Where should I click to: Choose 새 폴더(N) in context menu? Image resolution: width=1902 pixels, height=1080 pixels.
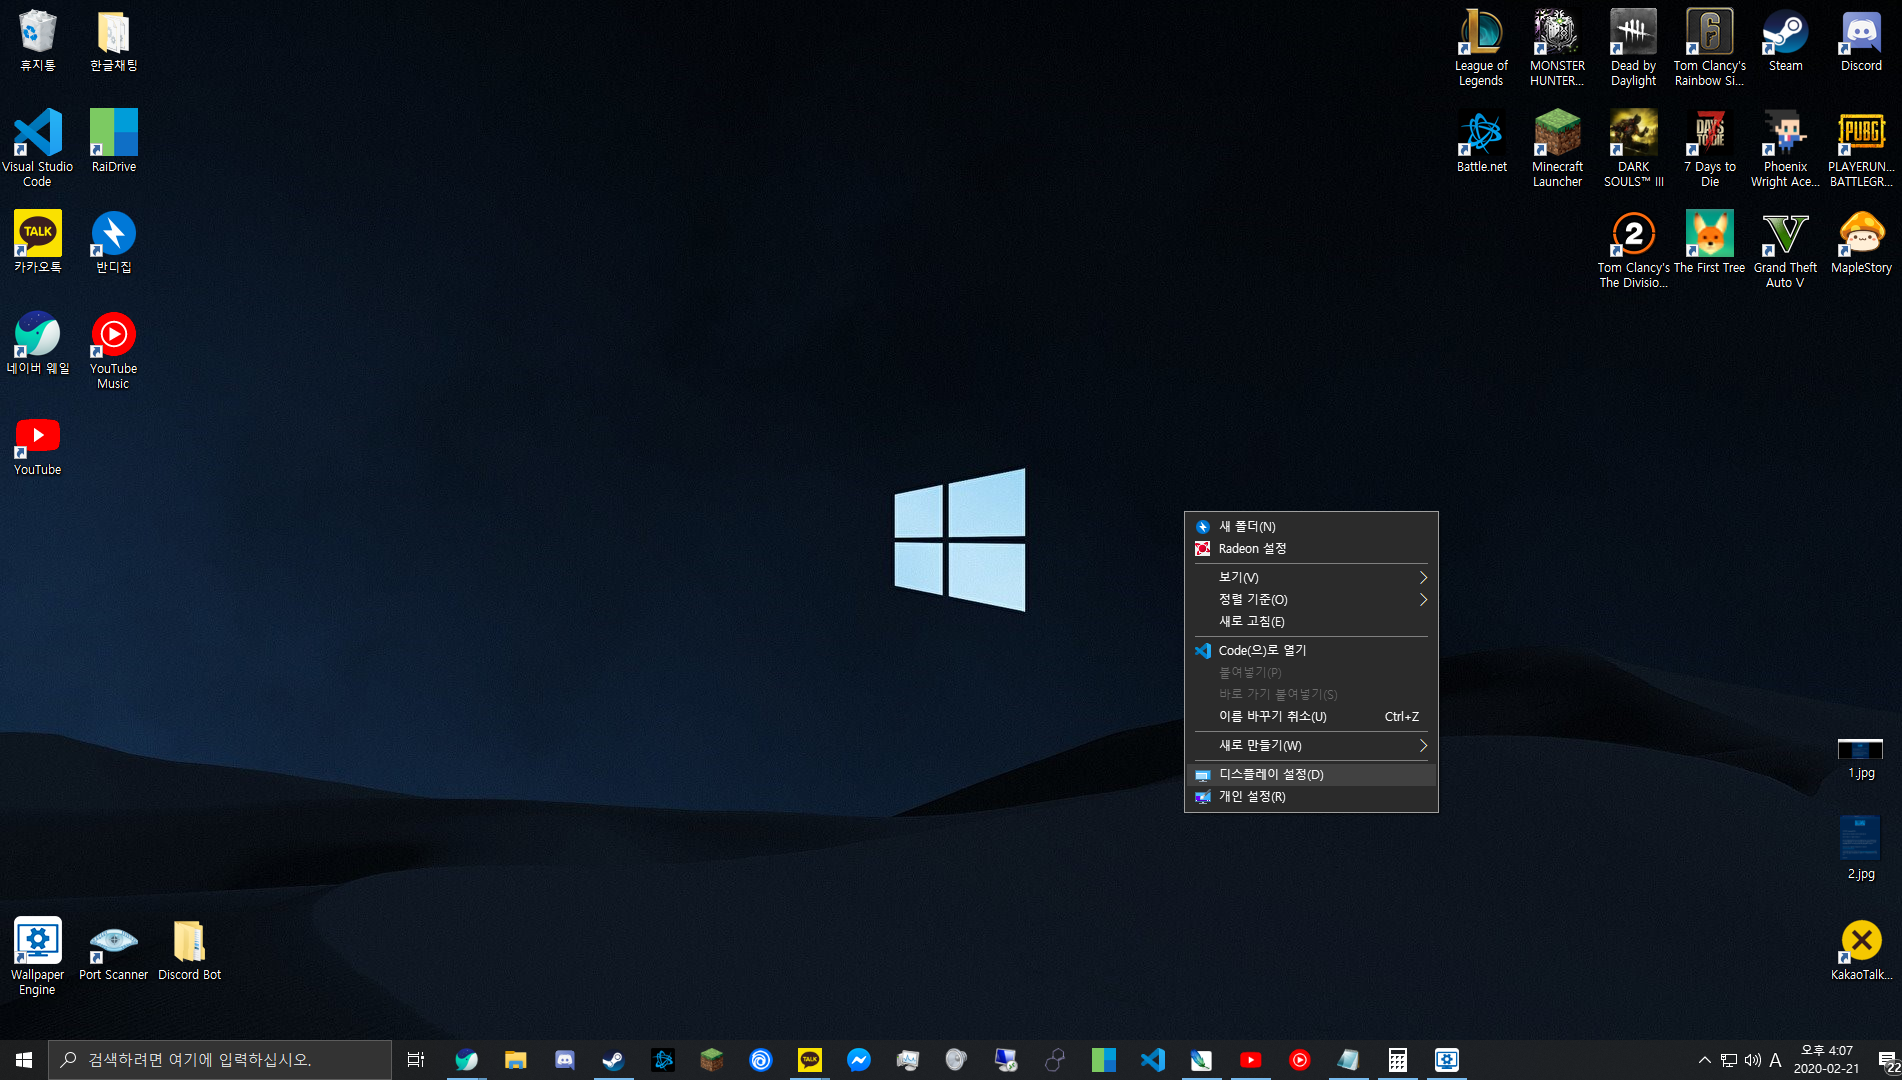1311,526
